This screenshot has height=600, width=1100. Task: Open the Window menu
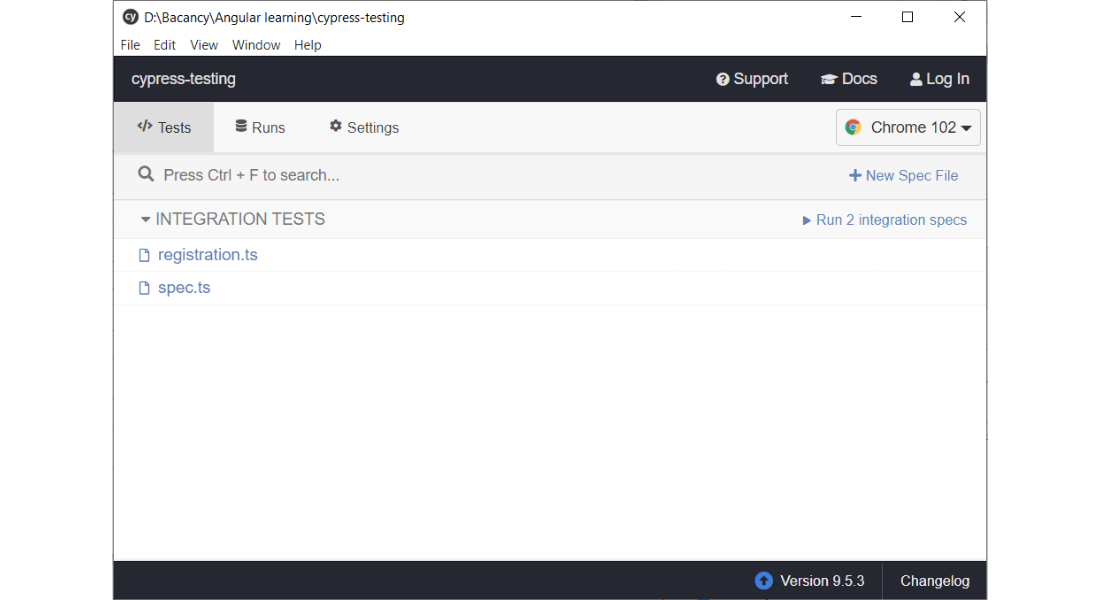[x=256, y=45]
